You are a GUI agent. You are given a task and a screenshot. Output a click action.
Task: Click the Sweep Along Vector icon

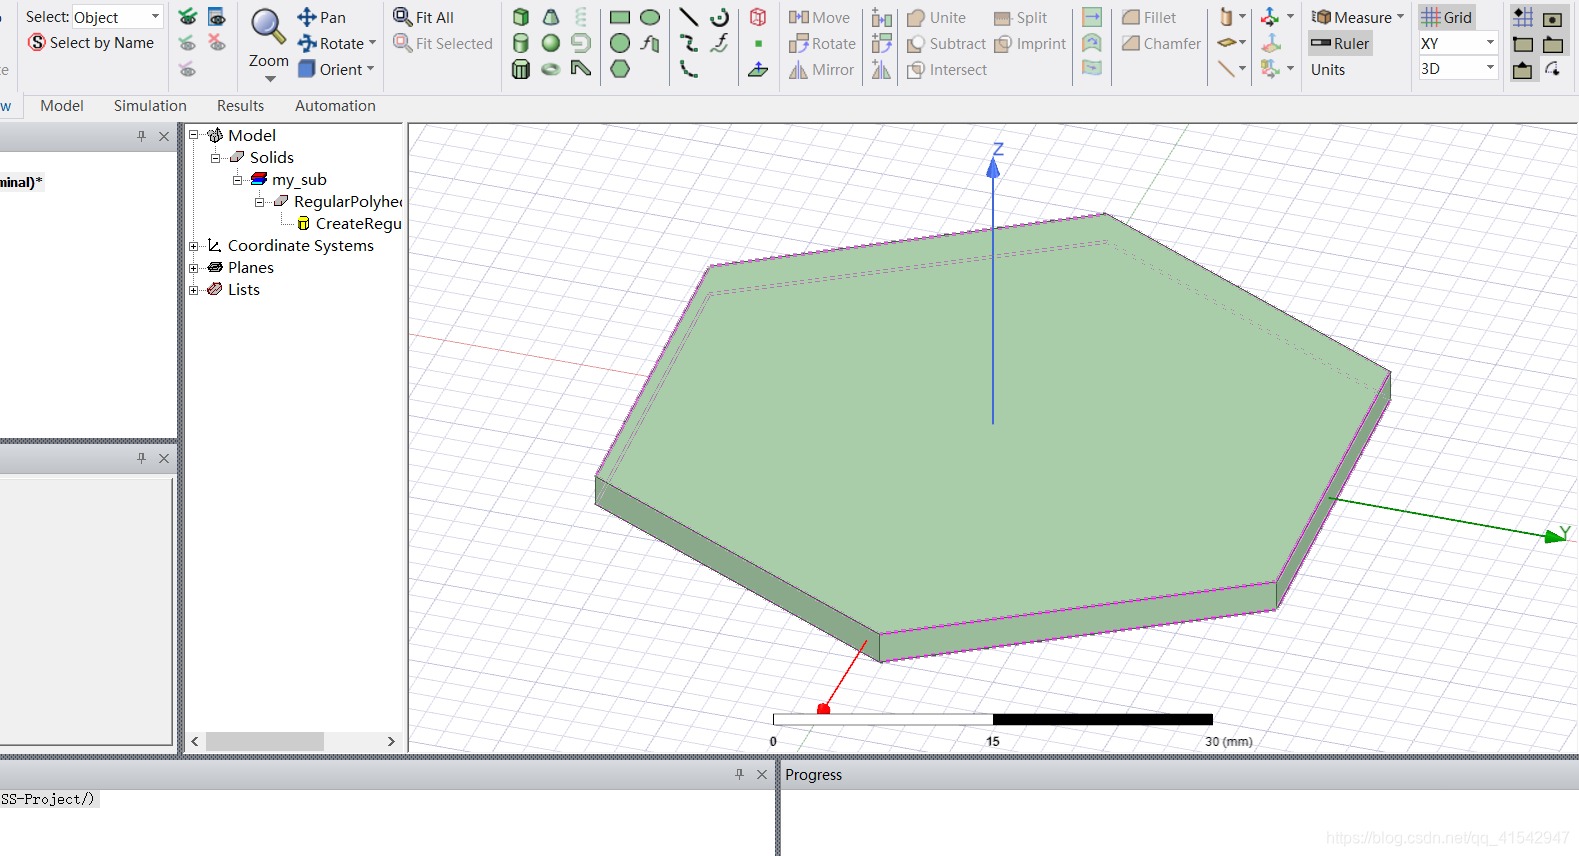(x=1092, y=17)
